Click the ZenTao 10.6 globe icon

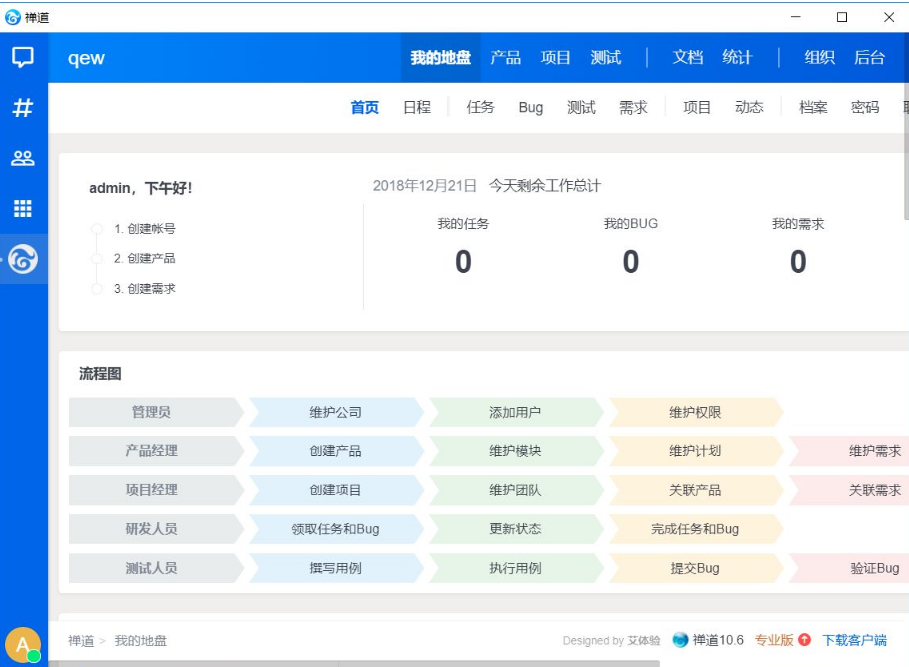pos(680,640)
